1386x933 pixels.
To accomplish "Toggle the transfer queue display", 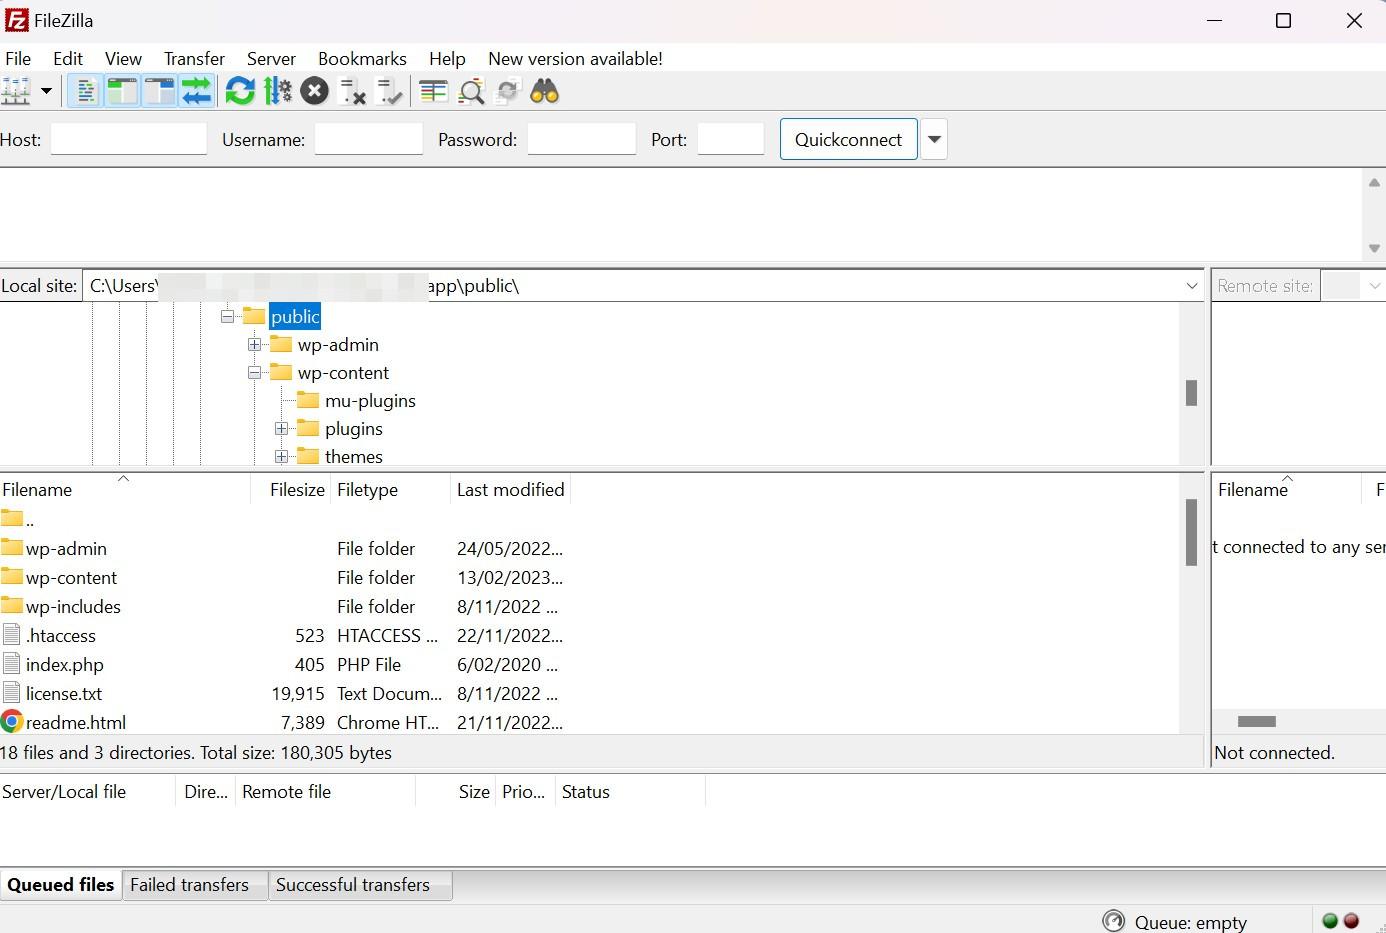I will 197,92.
